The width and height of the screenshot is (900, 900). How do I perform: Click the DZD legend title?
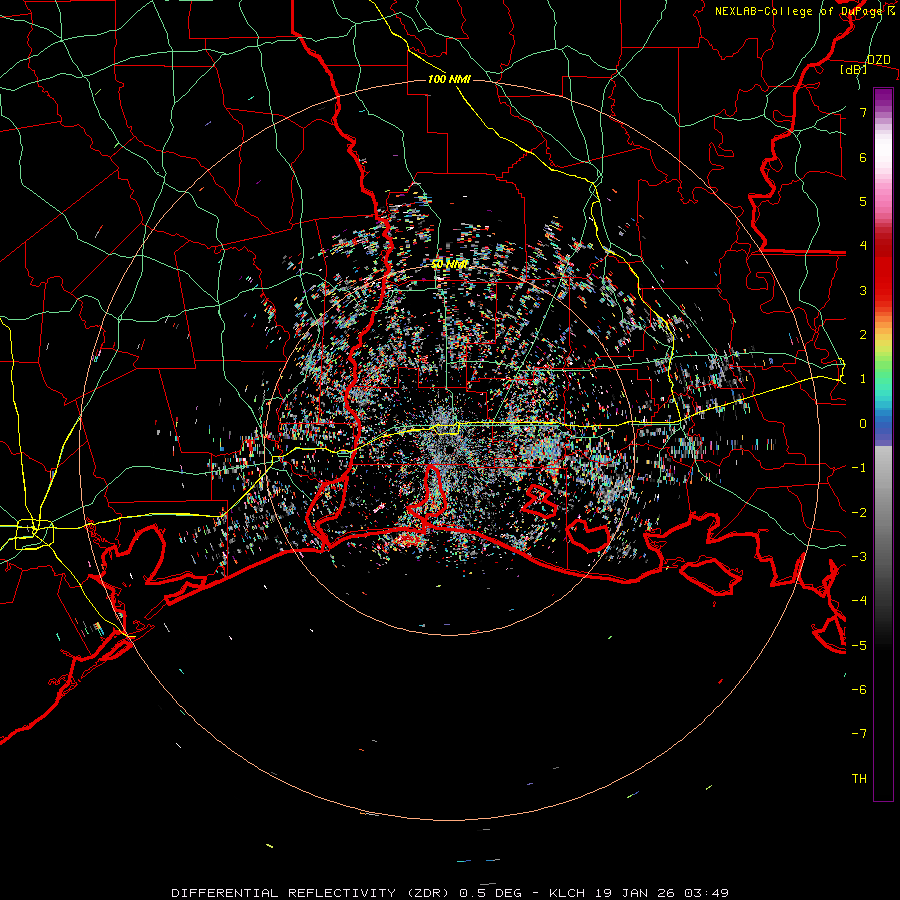[879, 60]
